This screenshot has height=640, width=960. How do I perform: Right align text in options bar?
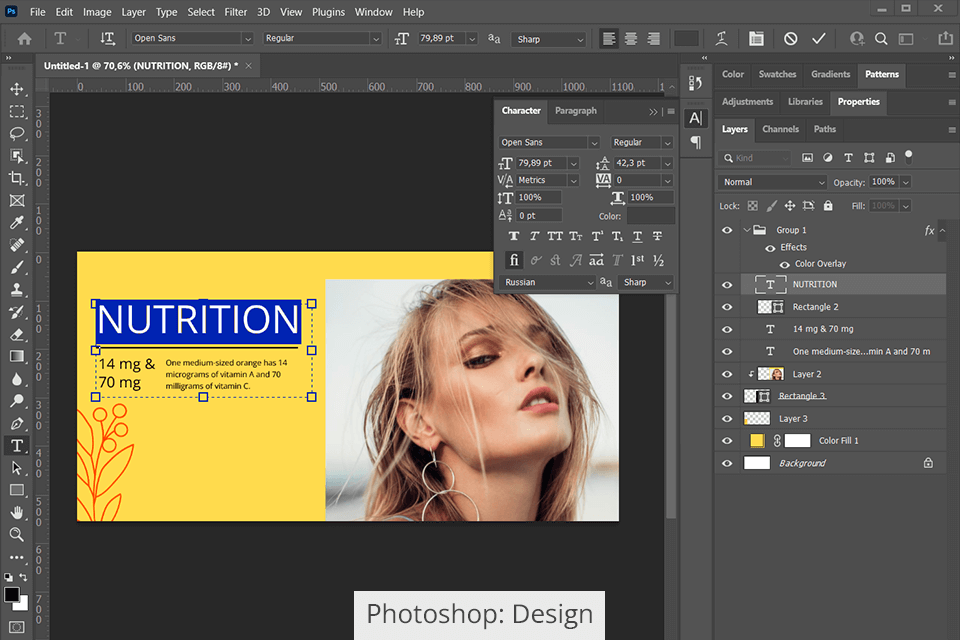[x=653, y=39]
